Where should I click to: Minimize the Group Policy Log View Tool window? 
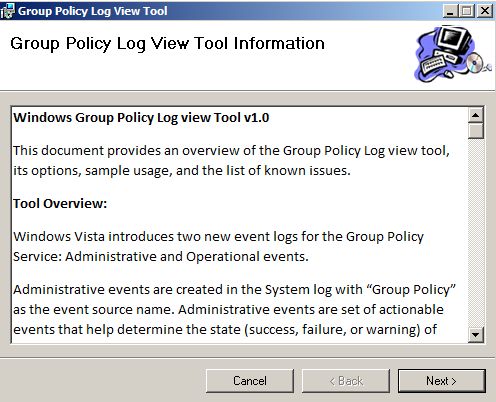coord(450,11)
